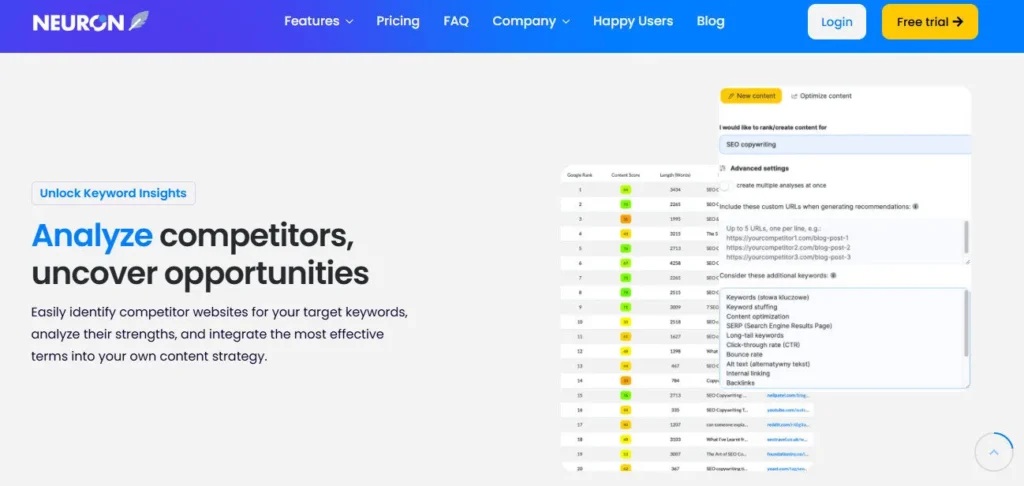Viewport: 1024px width, 486px height.
Task: Open the neilpatel.com link in rank 15 row
Action: [788, 395]
